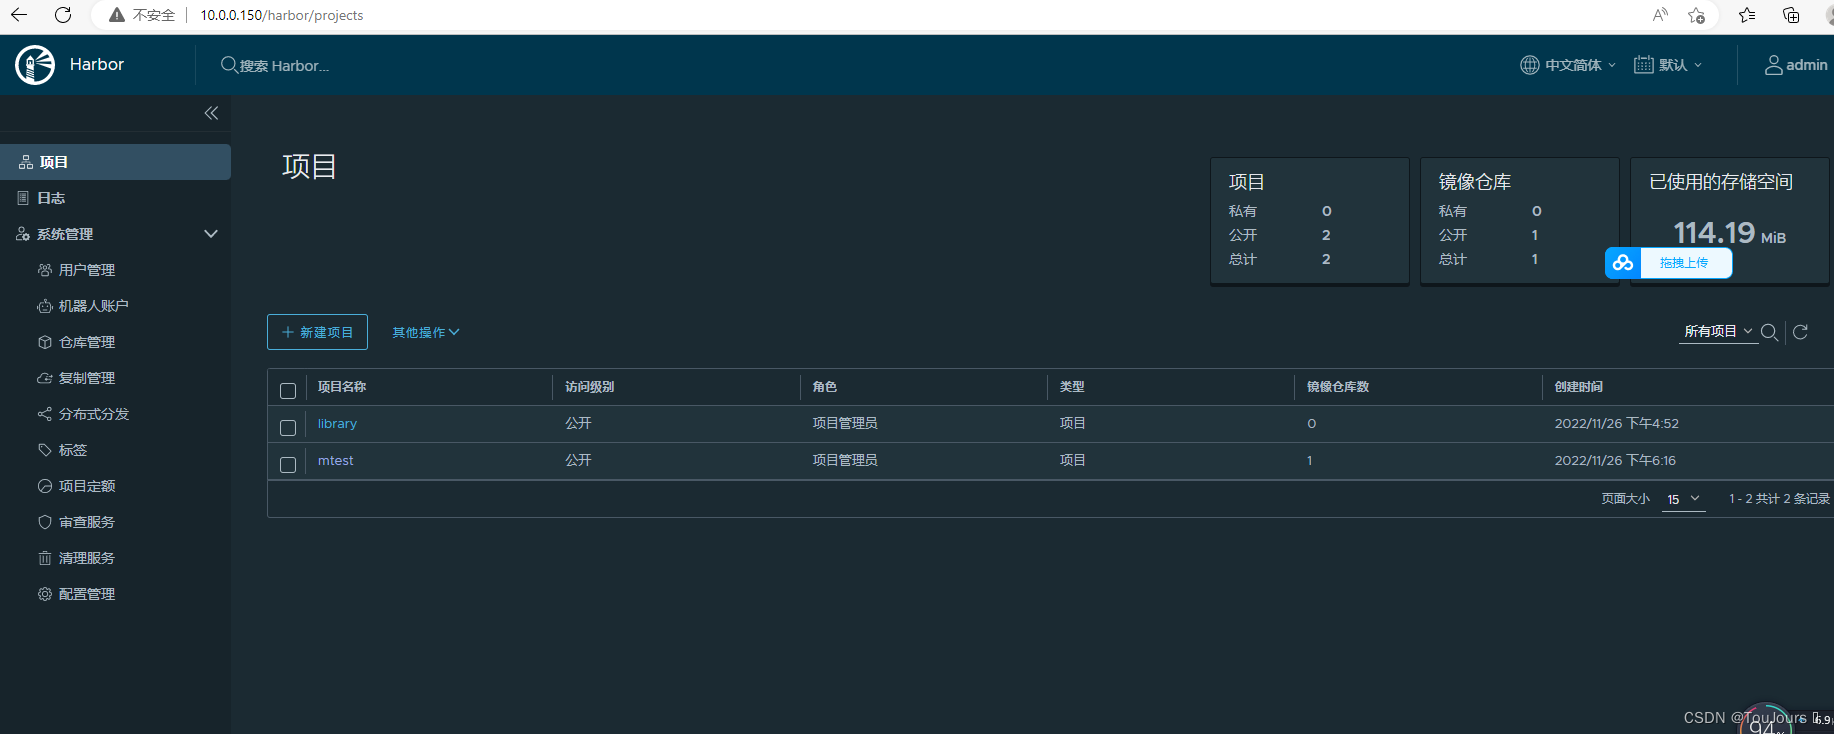Screen dimensions: 1834x734
Task: Click library's 2022/11/26 下午4:52 timestamp
Action: (1617, 424)
